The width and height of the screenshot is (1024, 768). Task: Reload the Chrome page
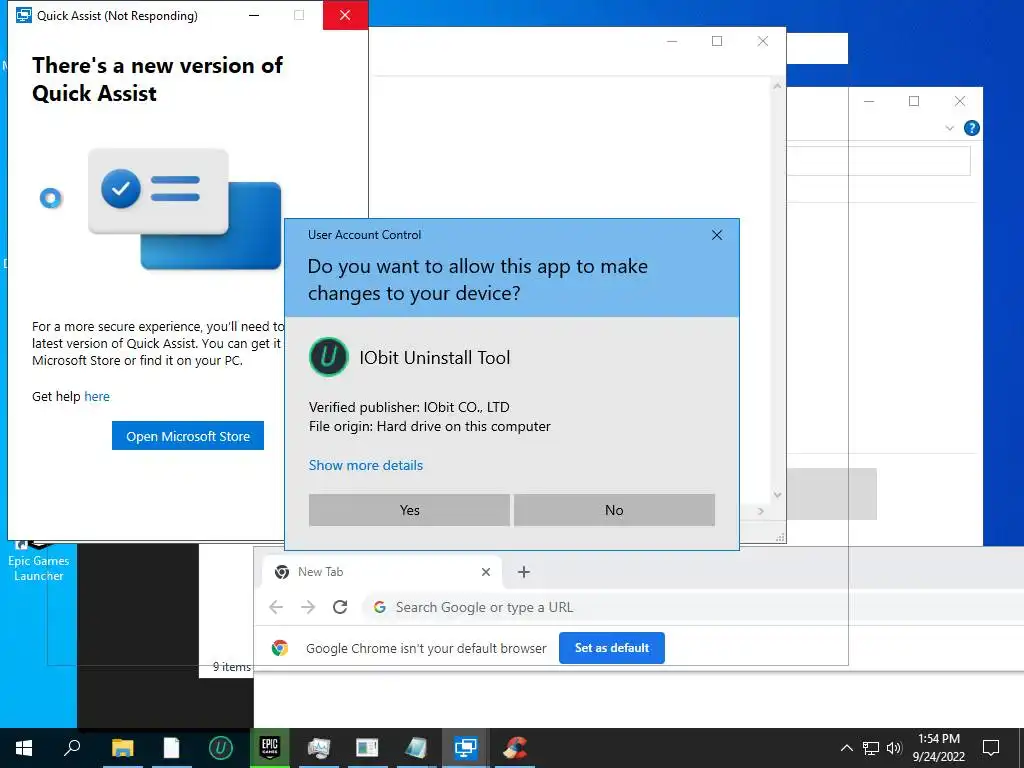340,607
